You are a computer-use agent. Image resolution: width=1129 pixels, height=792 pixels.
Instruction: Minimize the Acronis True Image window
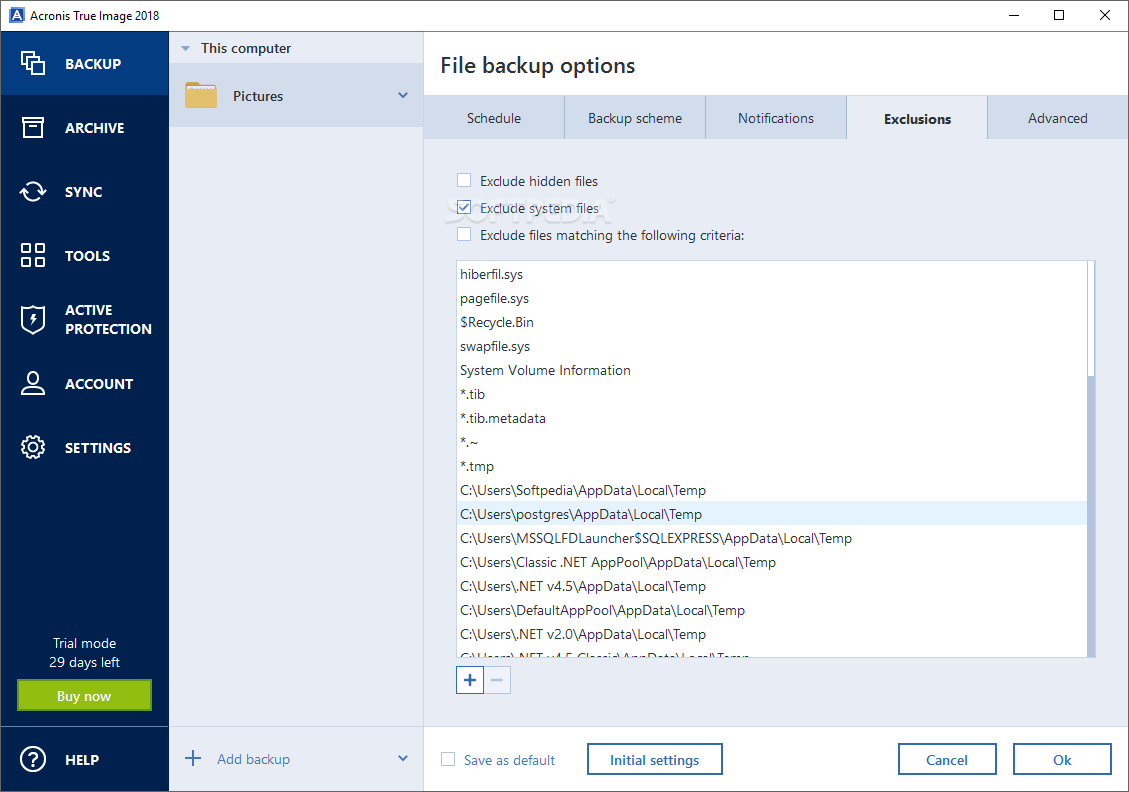pos(1014,15)
